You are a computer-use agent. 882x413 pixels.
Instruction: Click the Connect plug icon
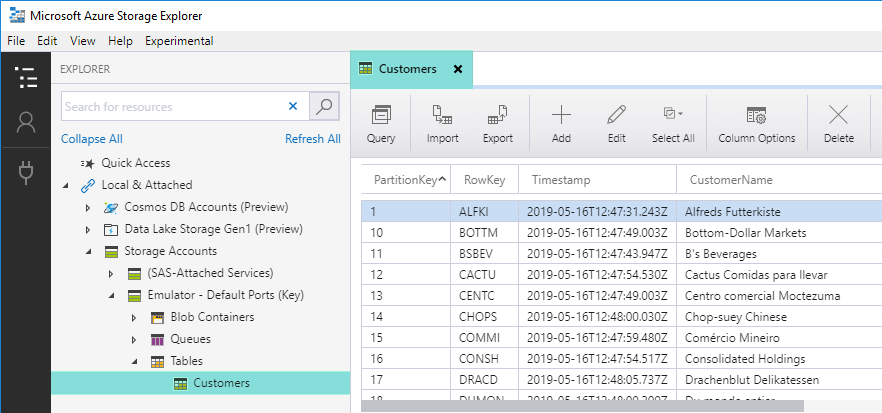pos(25,173)
